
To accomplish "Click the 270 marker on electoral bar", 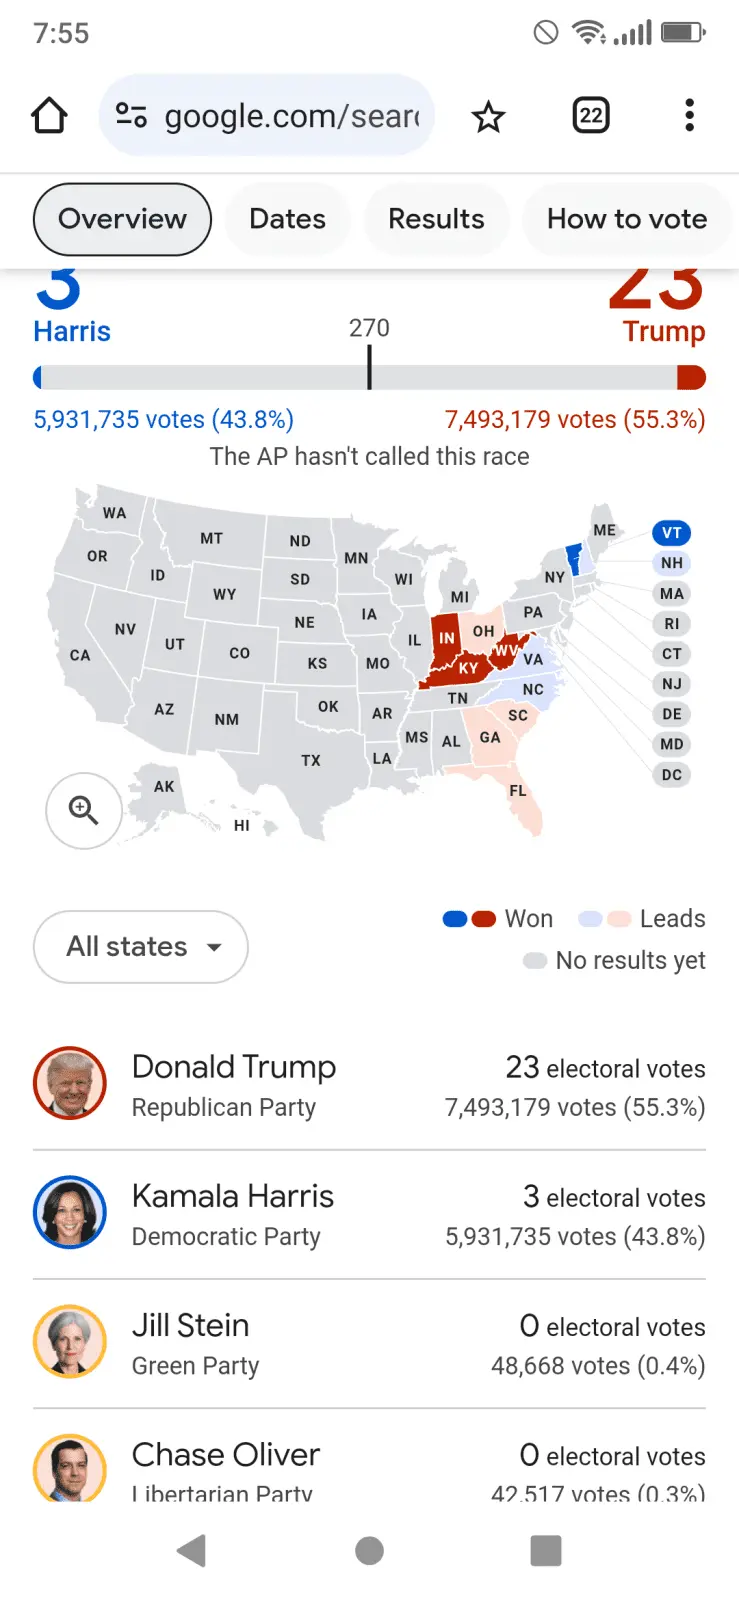I will [369, 366].
